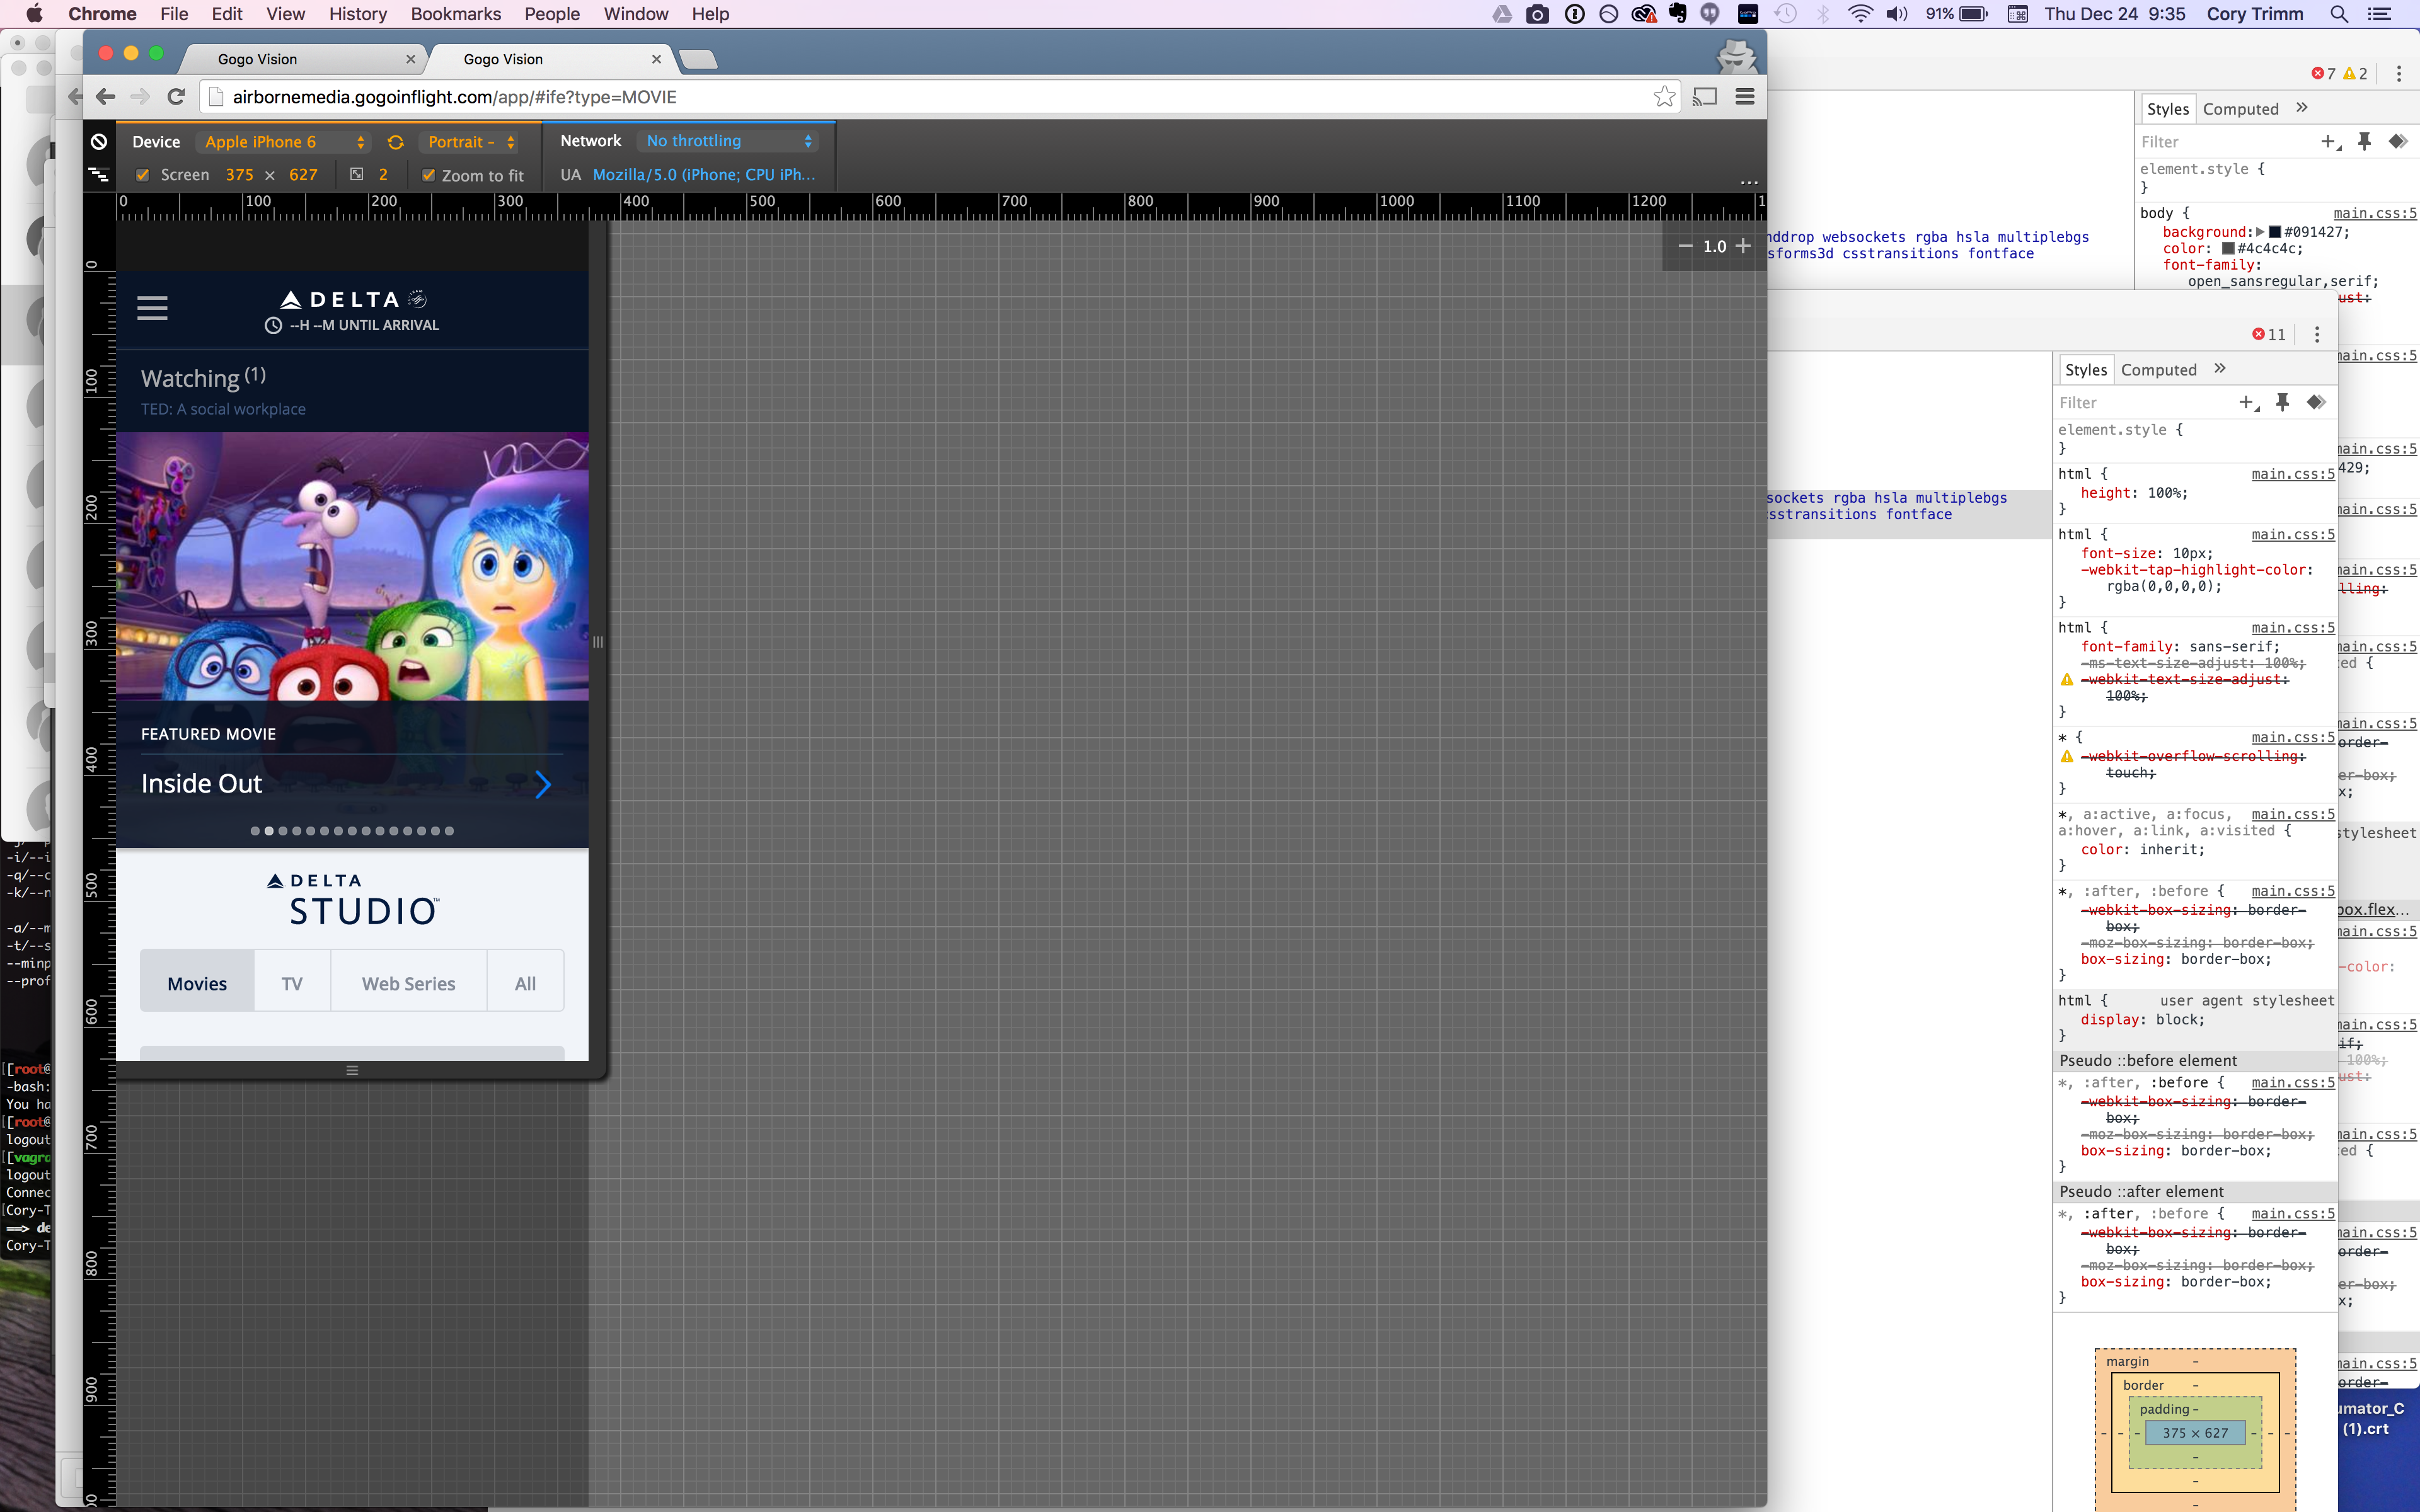2420x1512 pixels.
Task: Click the #091427 background color swatch
Action: tap(2275, 232)
